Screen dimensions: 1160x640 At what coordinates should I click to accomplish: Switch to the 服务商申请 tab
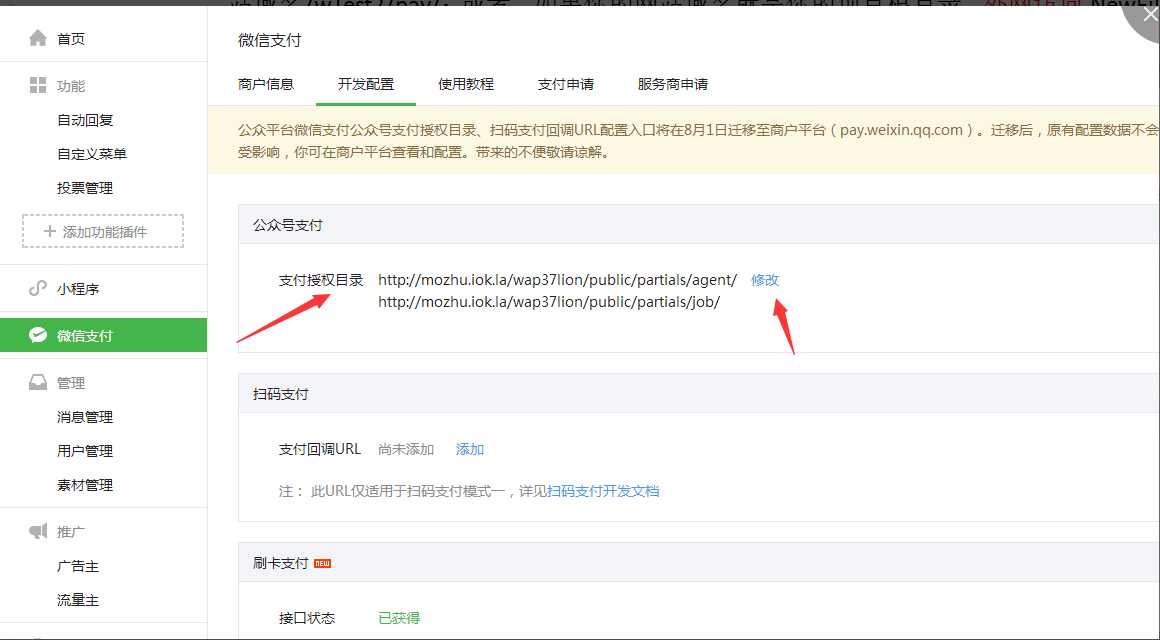point(672,84)
